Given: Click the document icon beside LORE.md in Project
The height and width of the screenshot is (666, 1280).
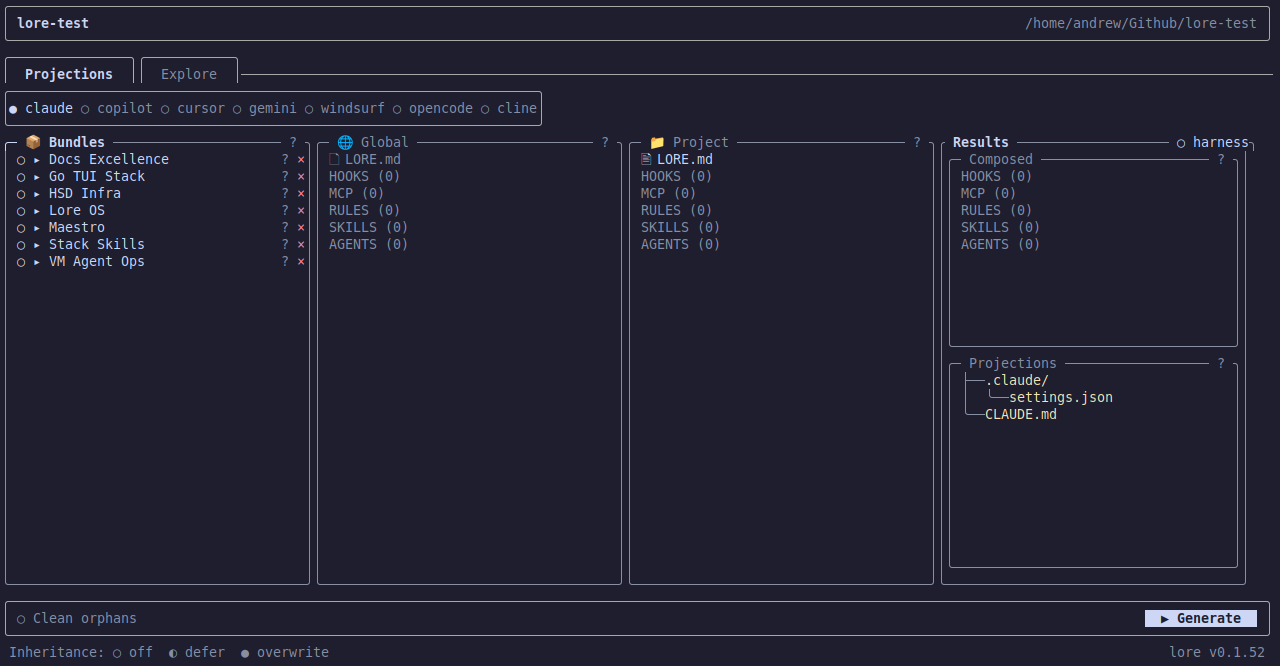Looking at the screenshot, I should 646,158.
